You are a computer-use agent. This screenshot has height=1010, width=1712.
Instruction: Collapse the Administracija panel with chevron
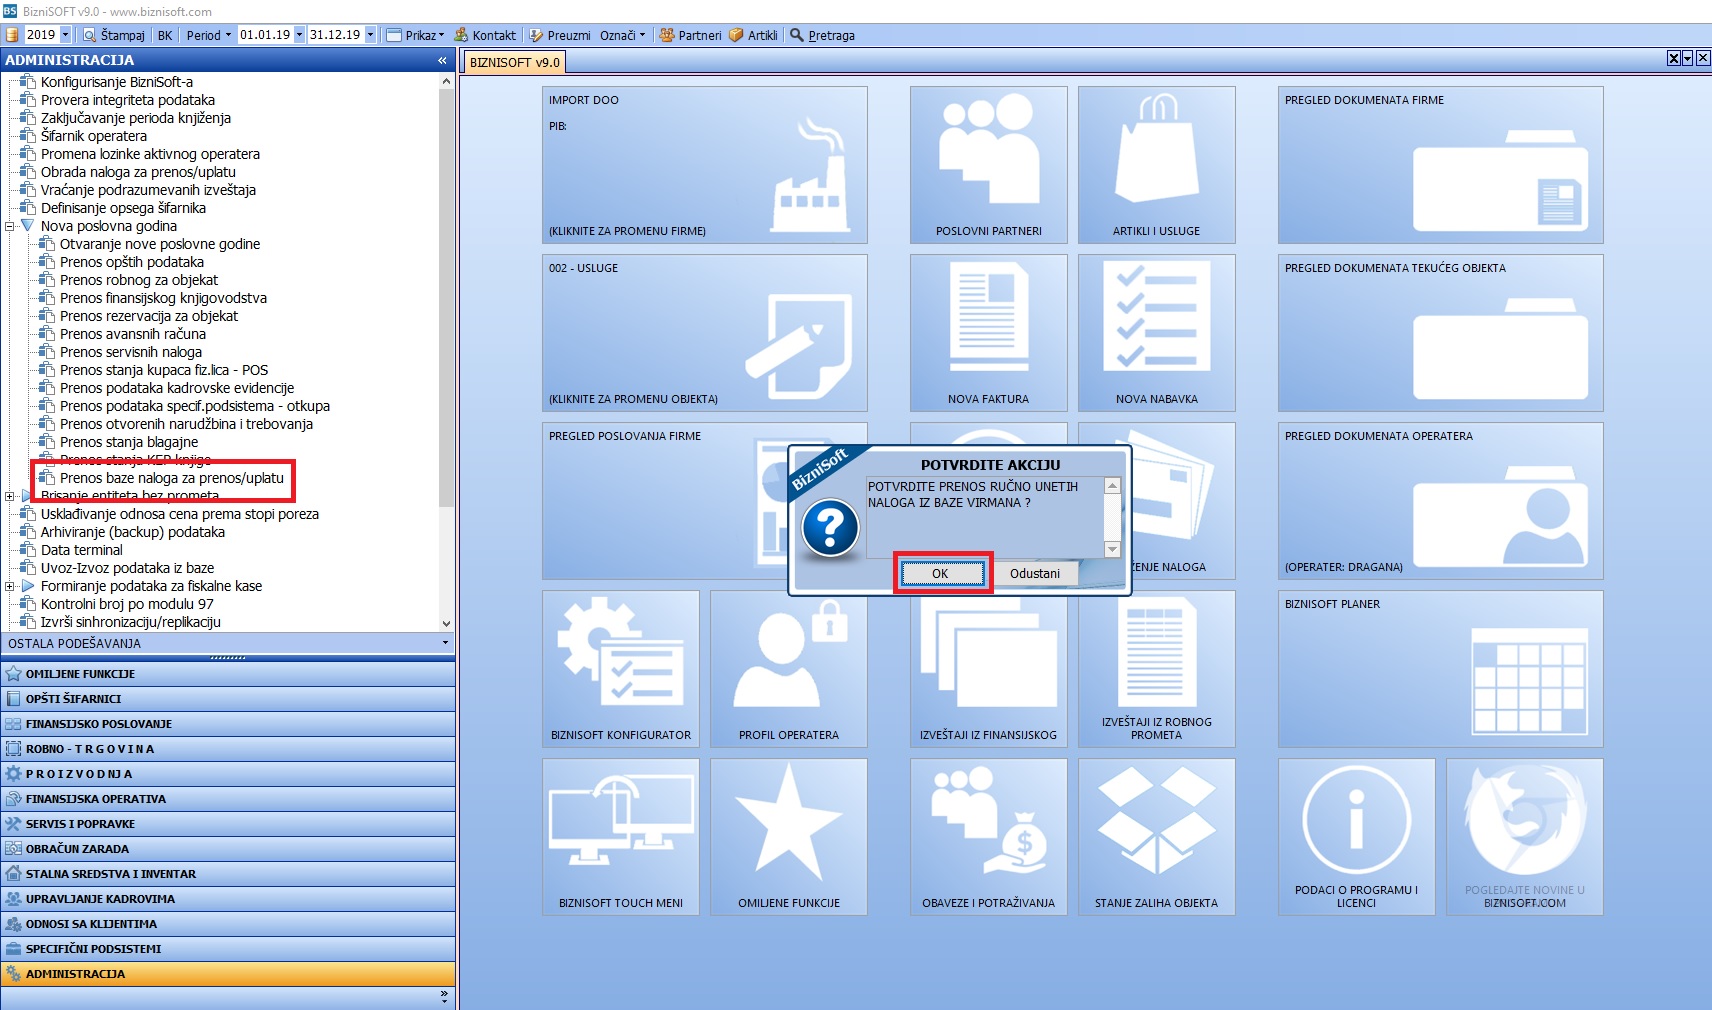pyautogui.click(x=442, y=60)
